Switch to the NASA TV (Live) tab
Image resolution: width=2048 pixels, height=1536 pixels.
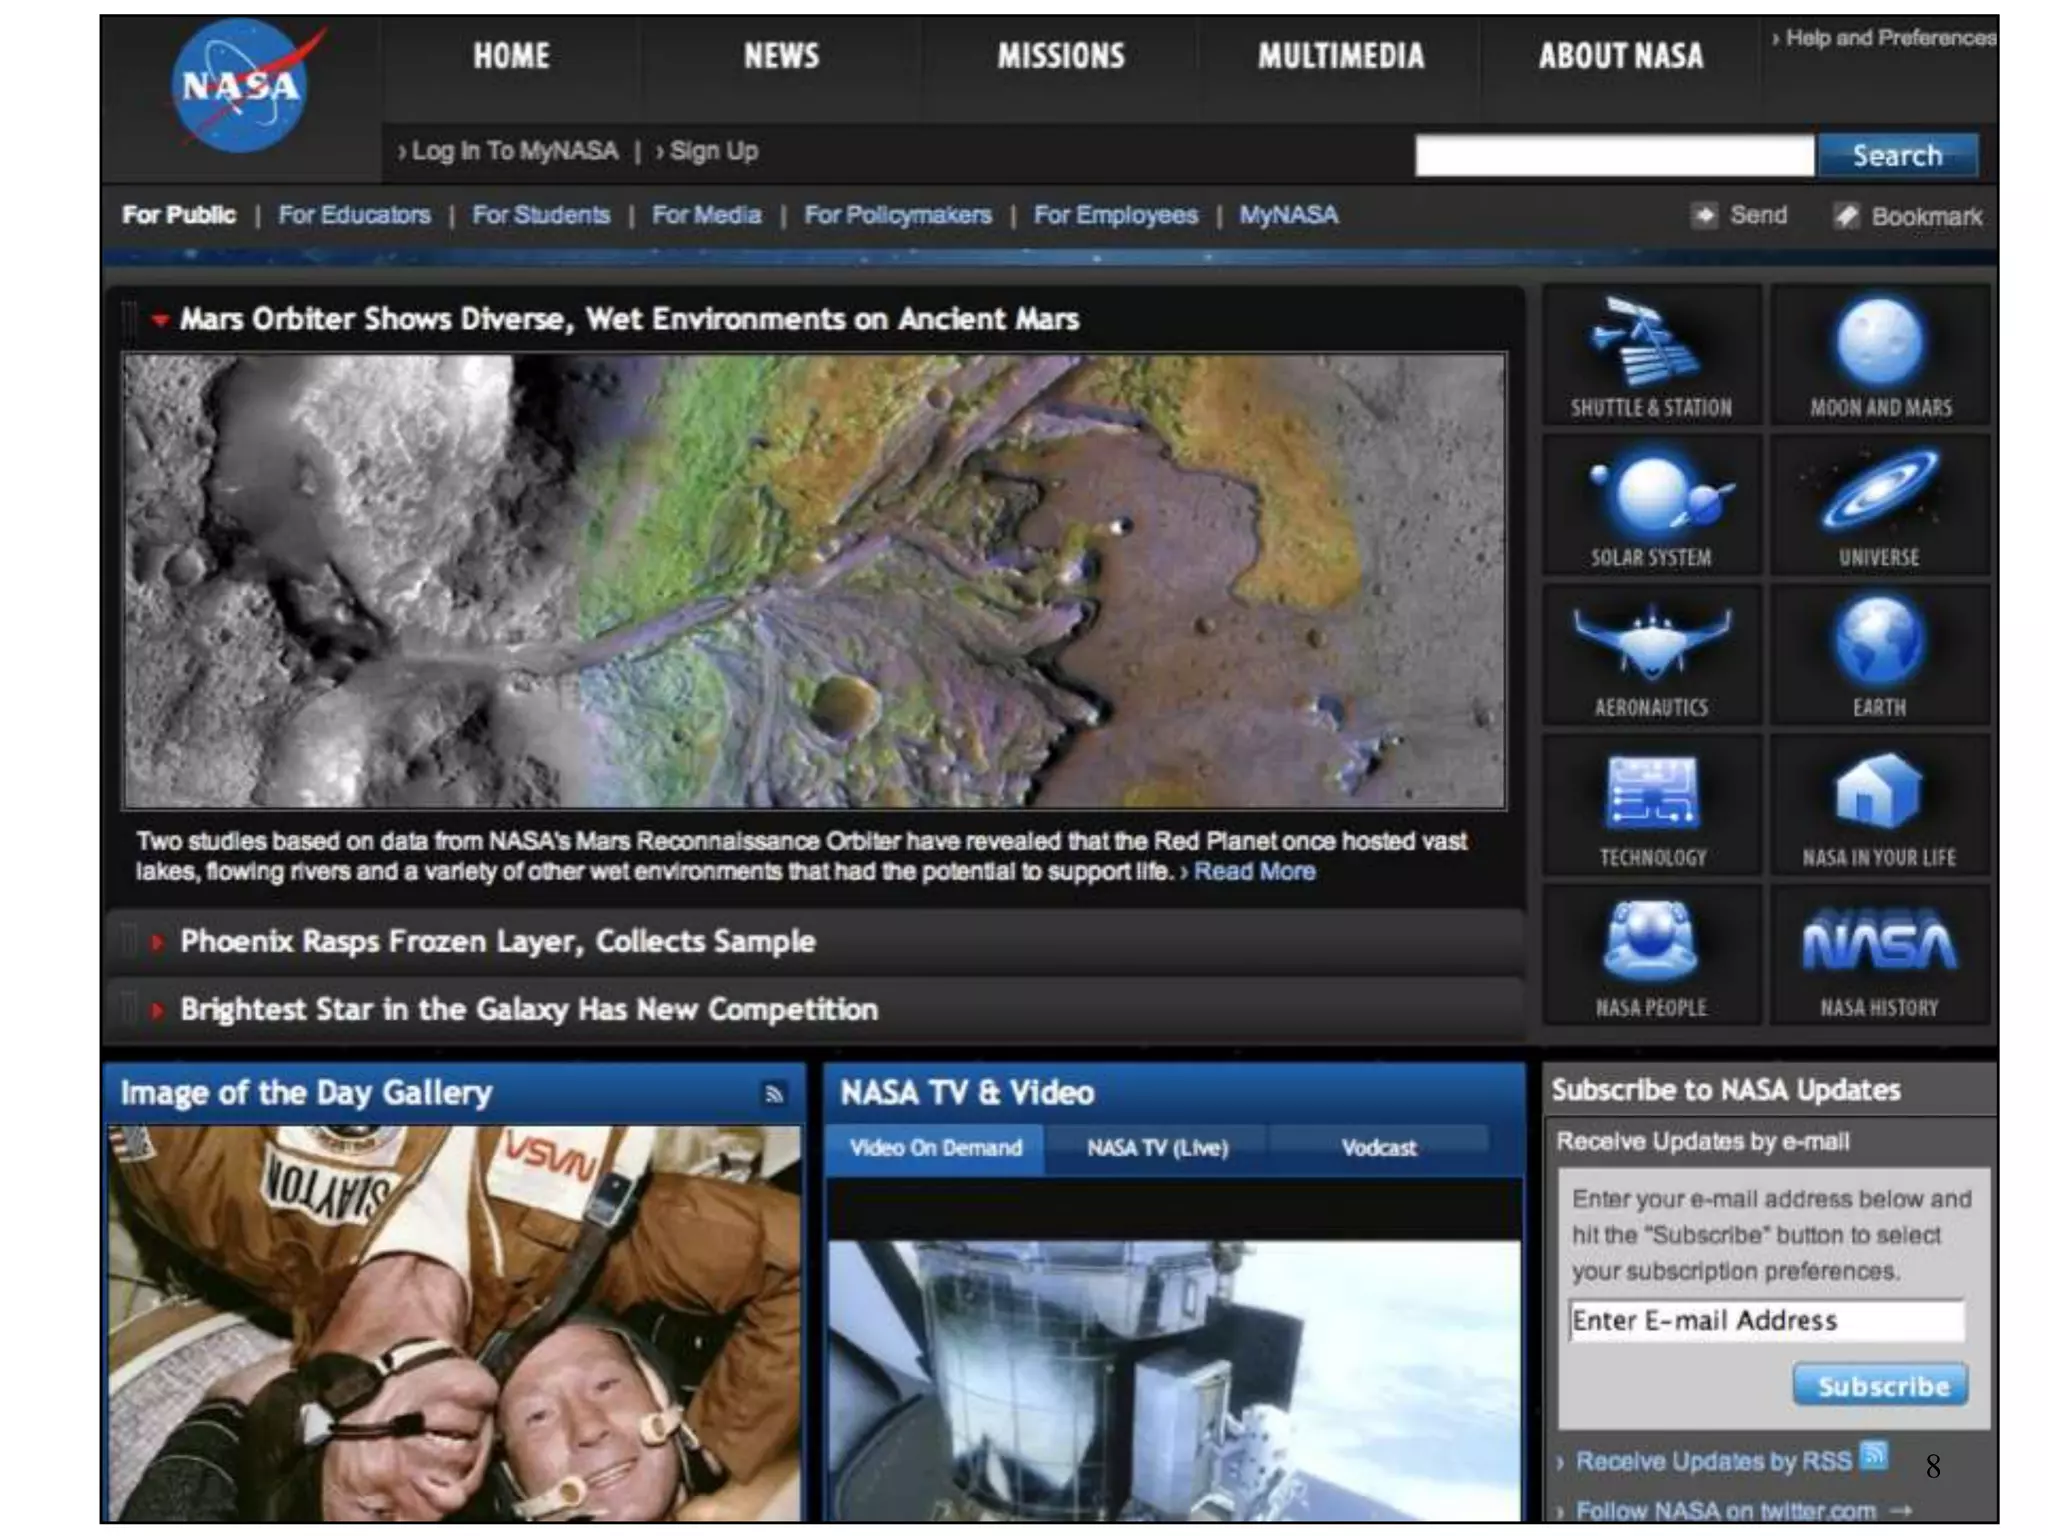pyautogui.click(x=1157, y=1148)
